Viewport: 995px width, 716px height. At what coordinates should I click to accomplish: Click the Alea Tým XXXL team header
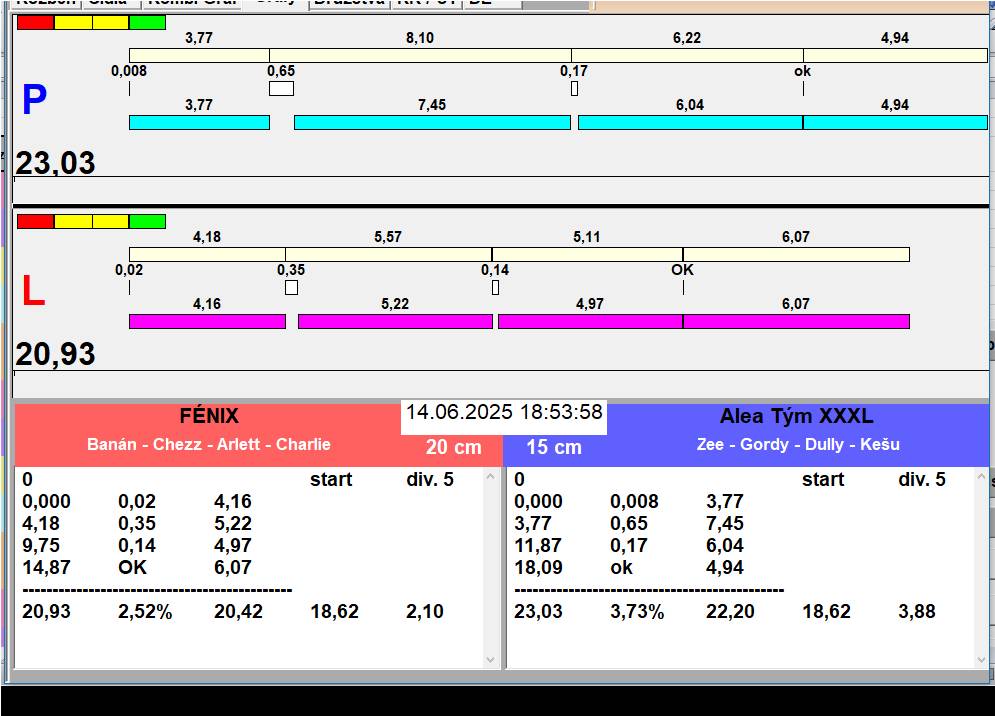click(796, 416)
